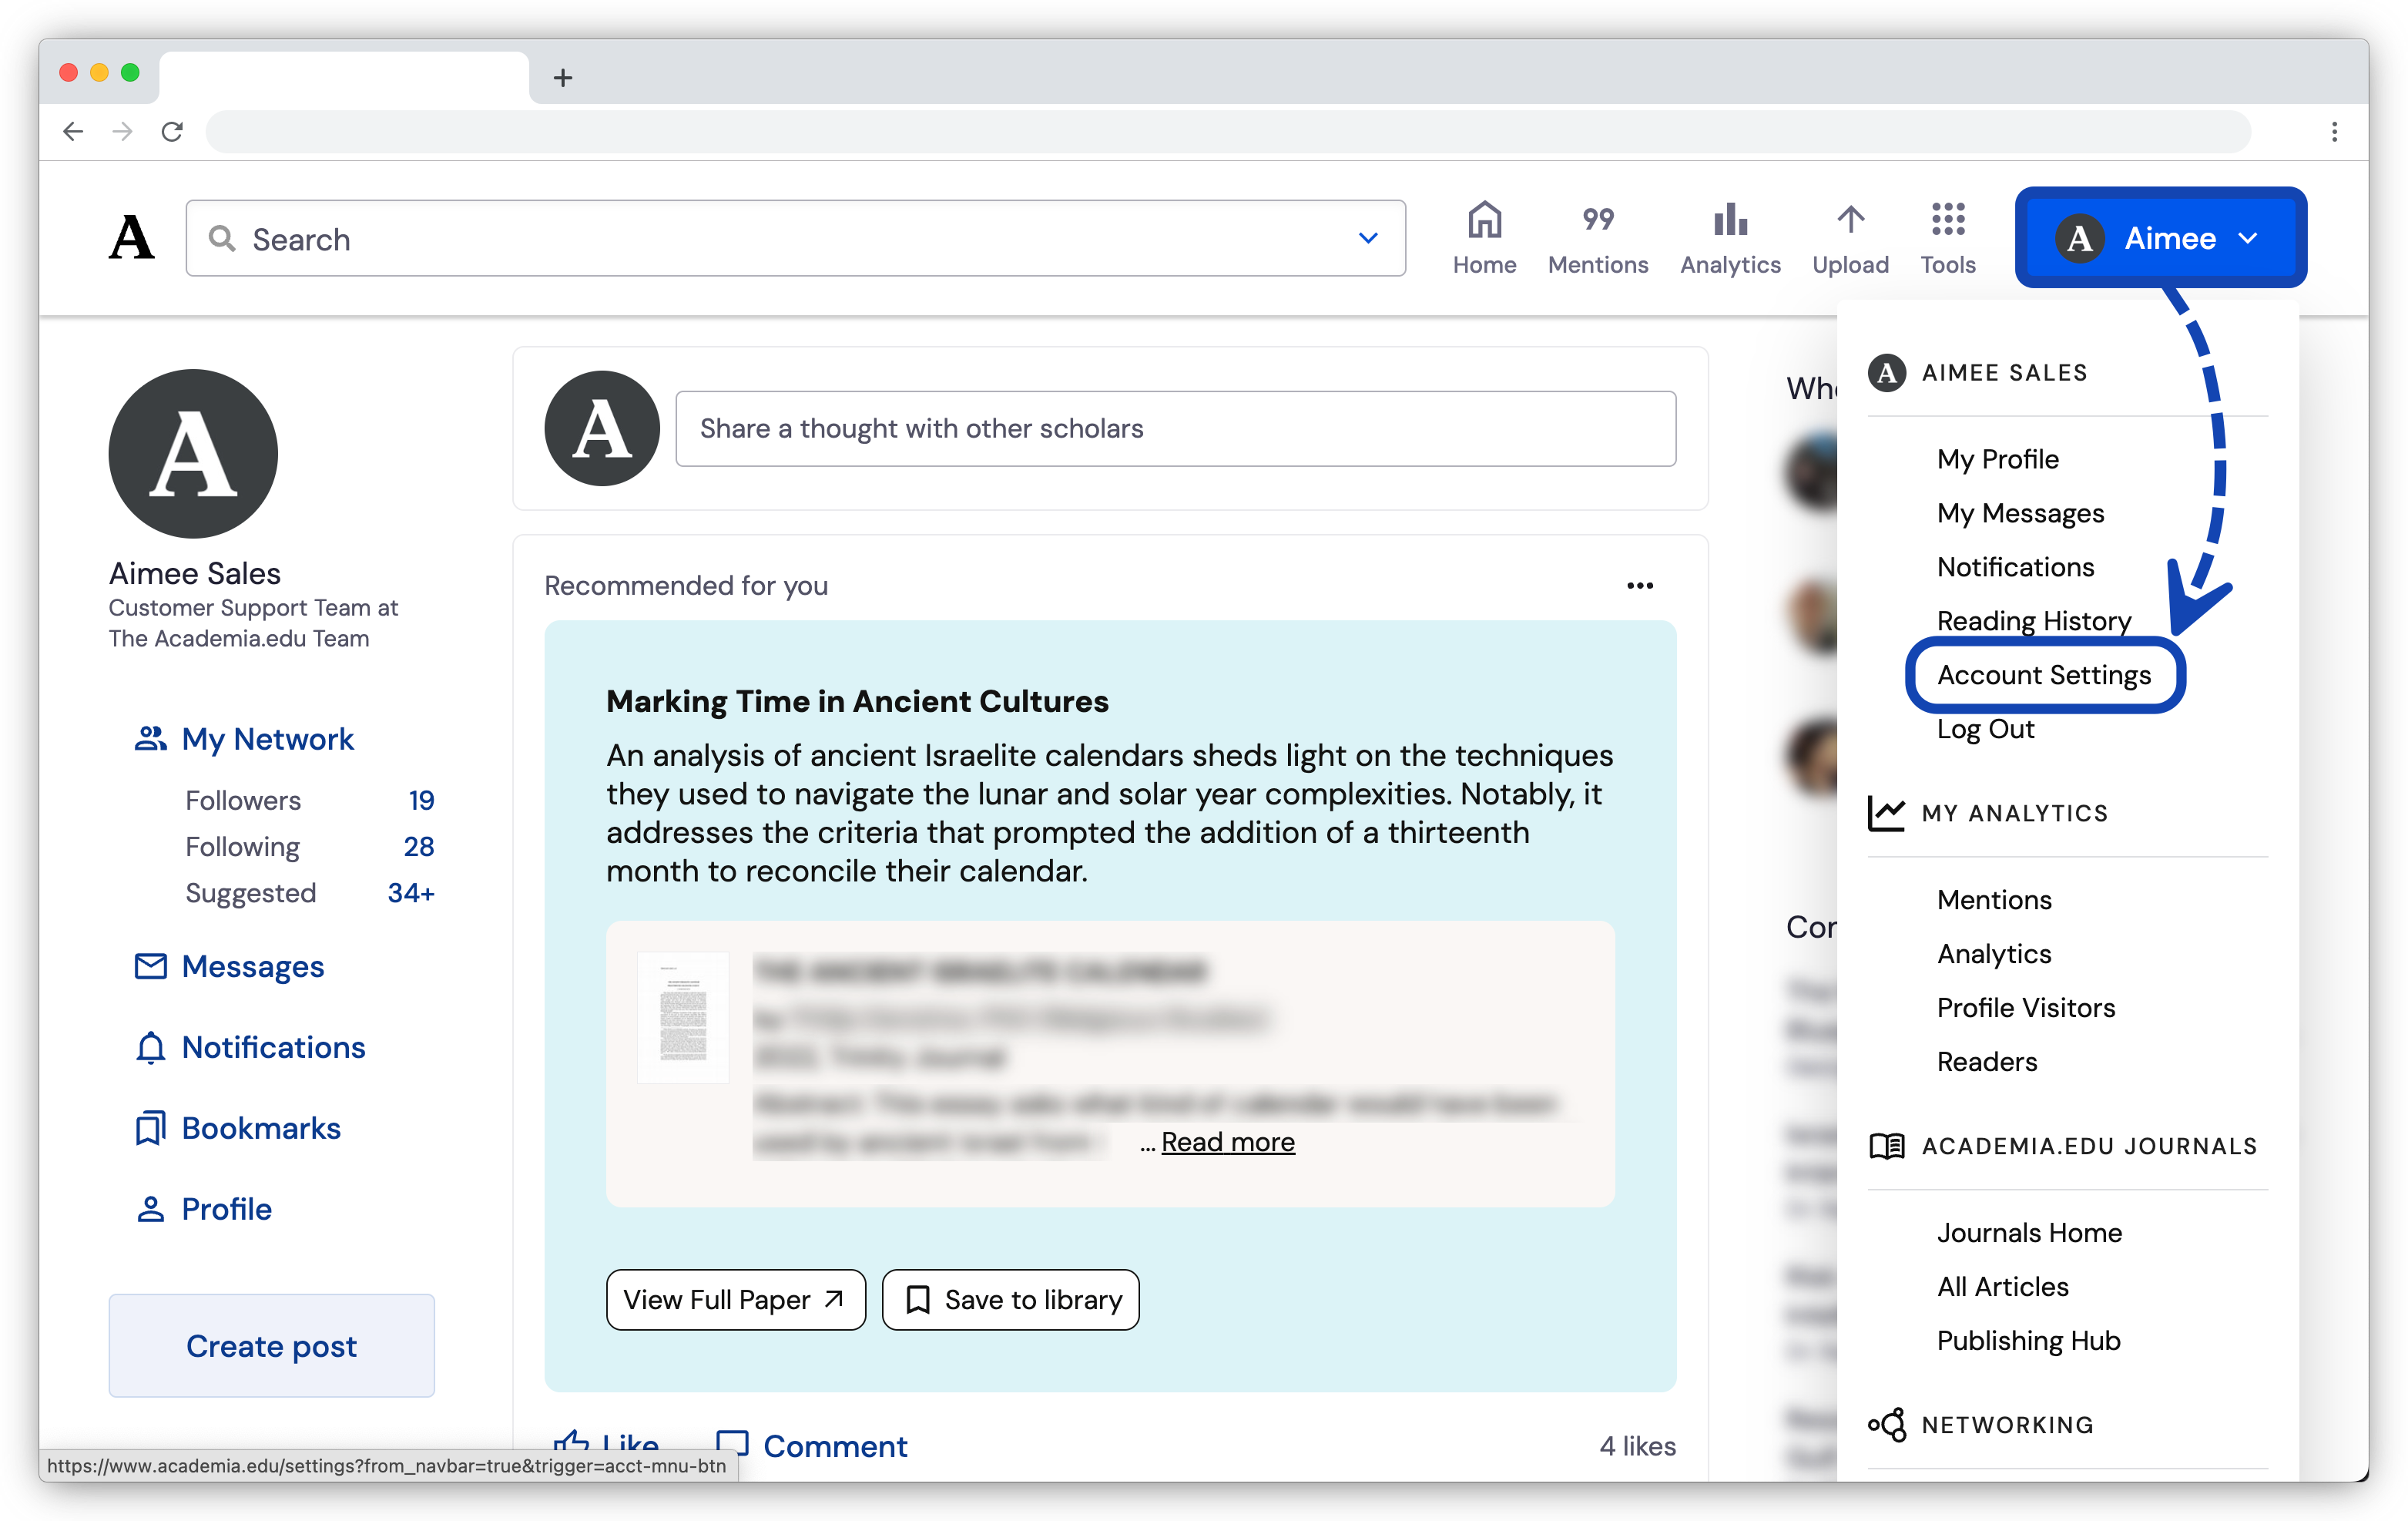Click the Notifications bell icon in sidebar
This screenshot has height=1521, width=2408.
(150, 1047)
